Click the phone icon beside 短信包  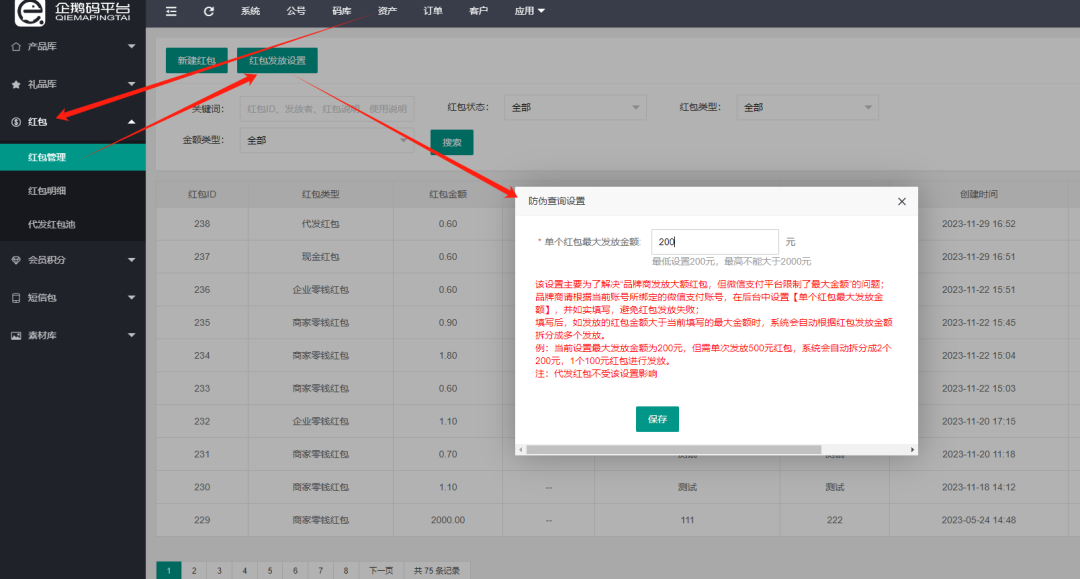16,298
